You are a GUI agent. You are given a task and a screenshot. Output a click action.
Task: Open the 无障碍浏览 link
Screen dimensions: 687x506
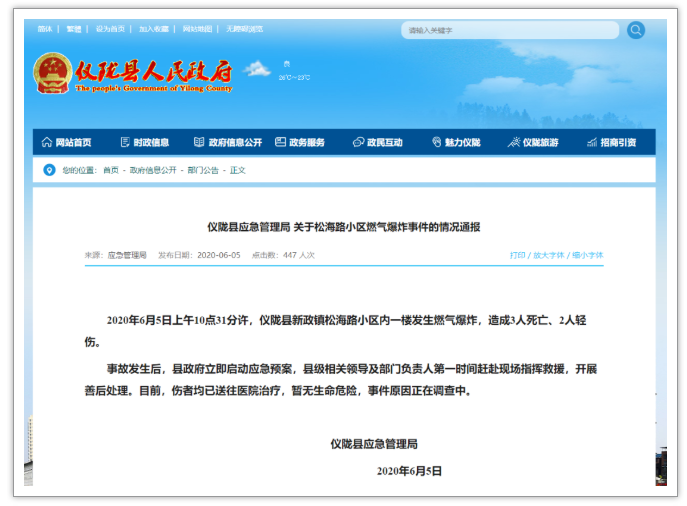244,29
